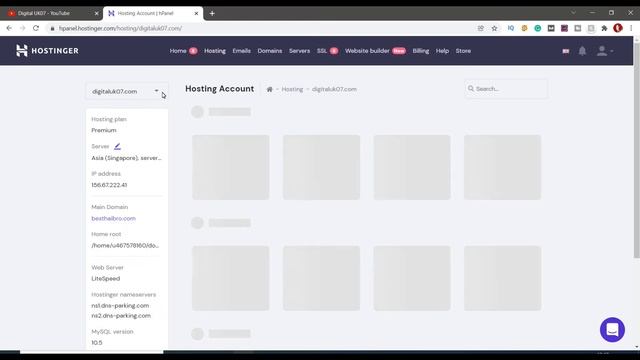Screen dimensions: 640x360
Task: Open the Chrome profile avatar
Action: pos(618,28)
